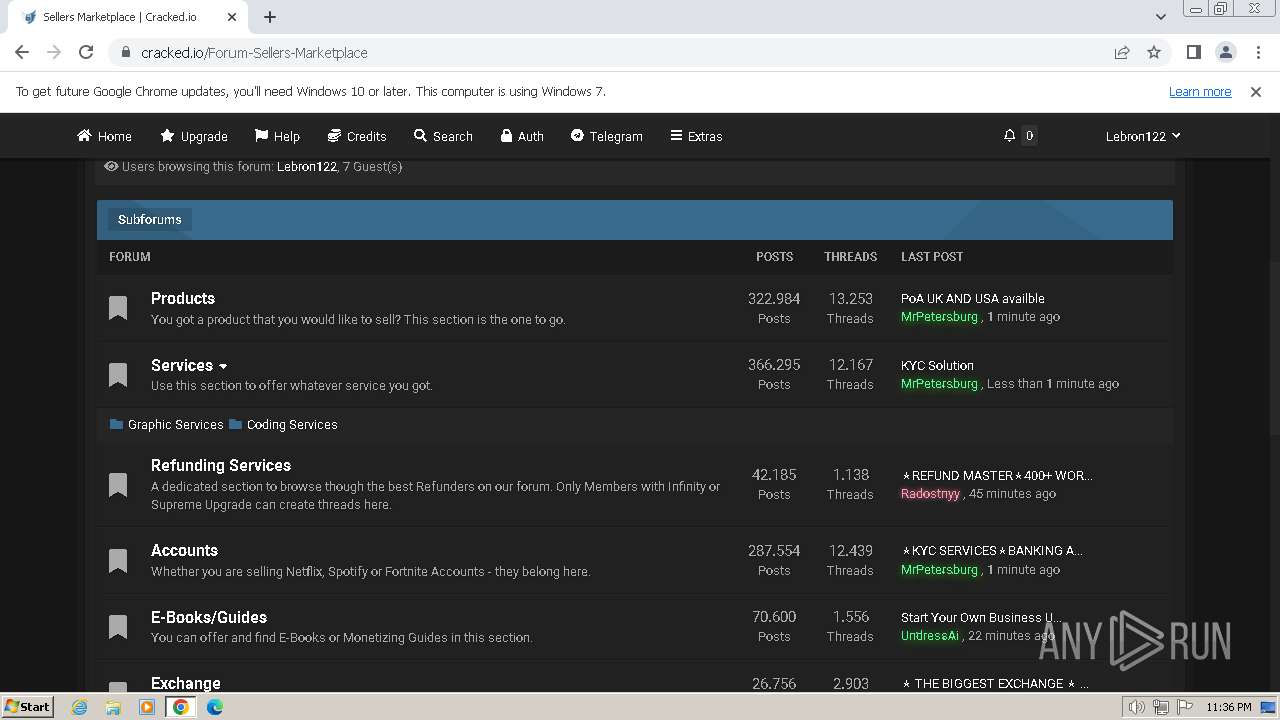Image resolution: width=1280 pixels, height=720 pixels.
Task: Open last post 'KYC Solution'
Action: (937, 365)
